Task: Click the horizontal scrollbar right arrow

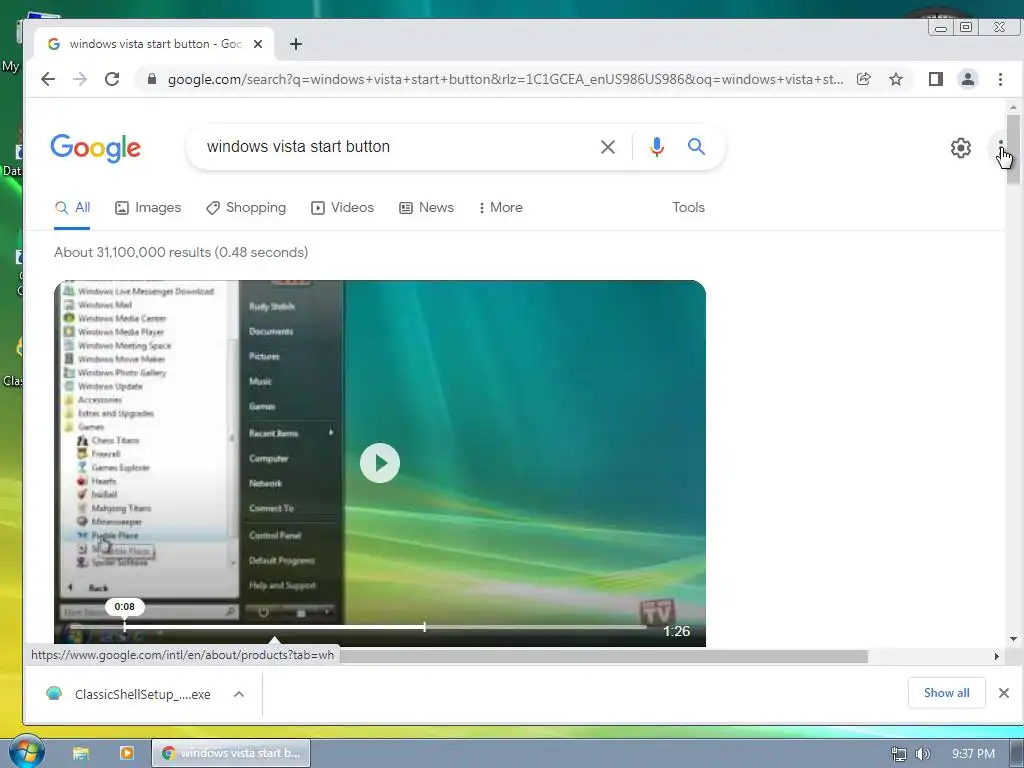Action: tap(997, 656)
